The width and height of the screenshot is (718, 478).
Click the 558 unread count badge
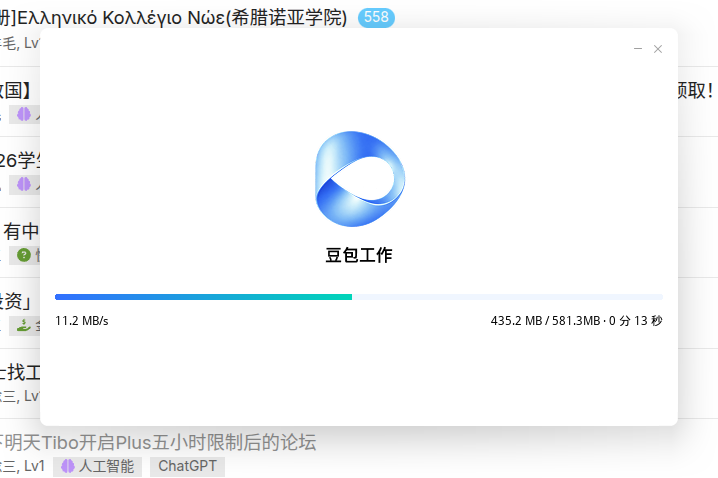pyautogui.click(x=376, y=17)
